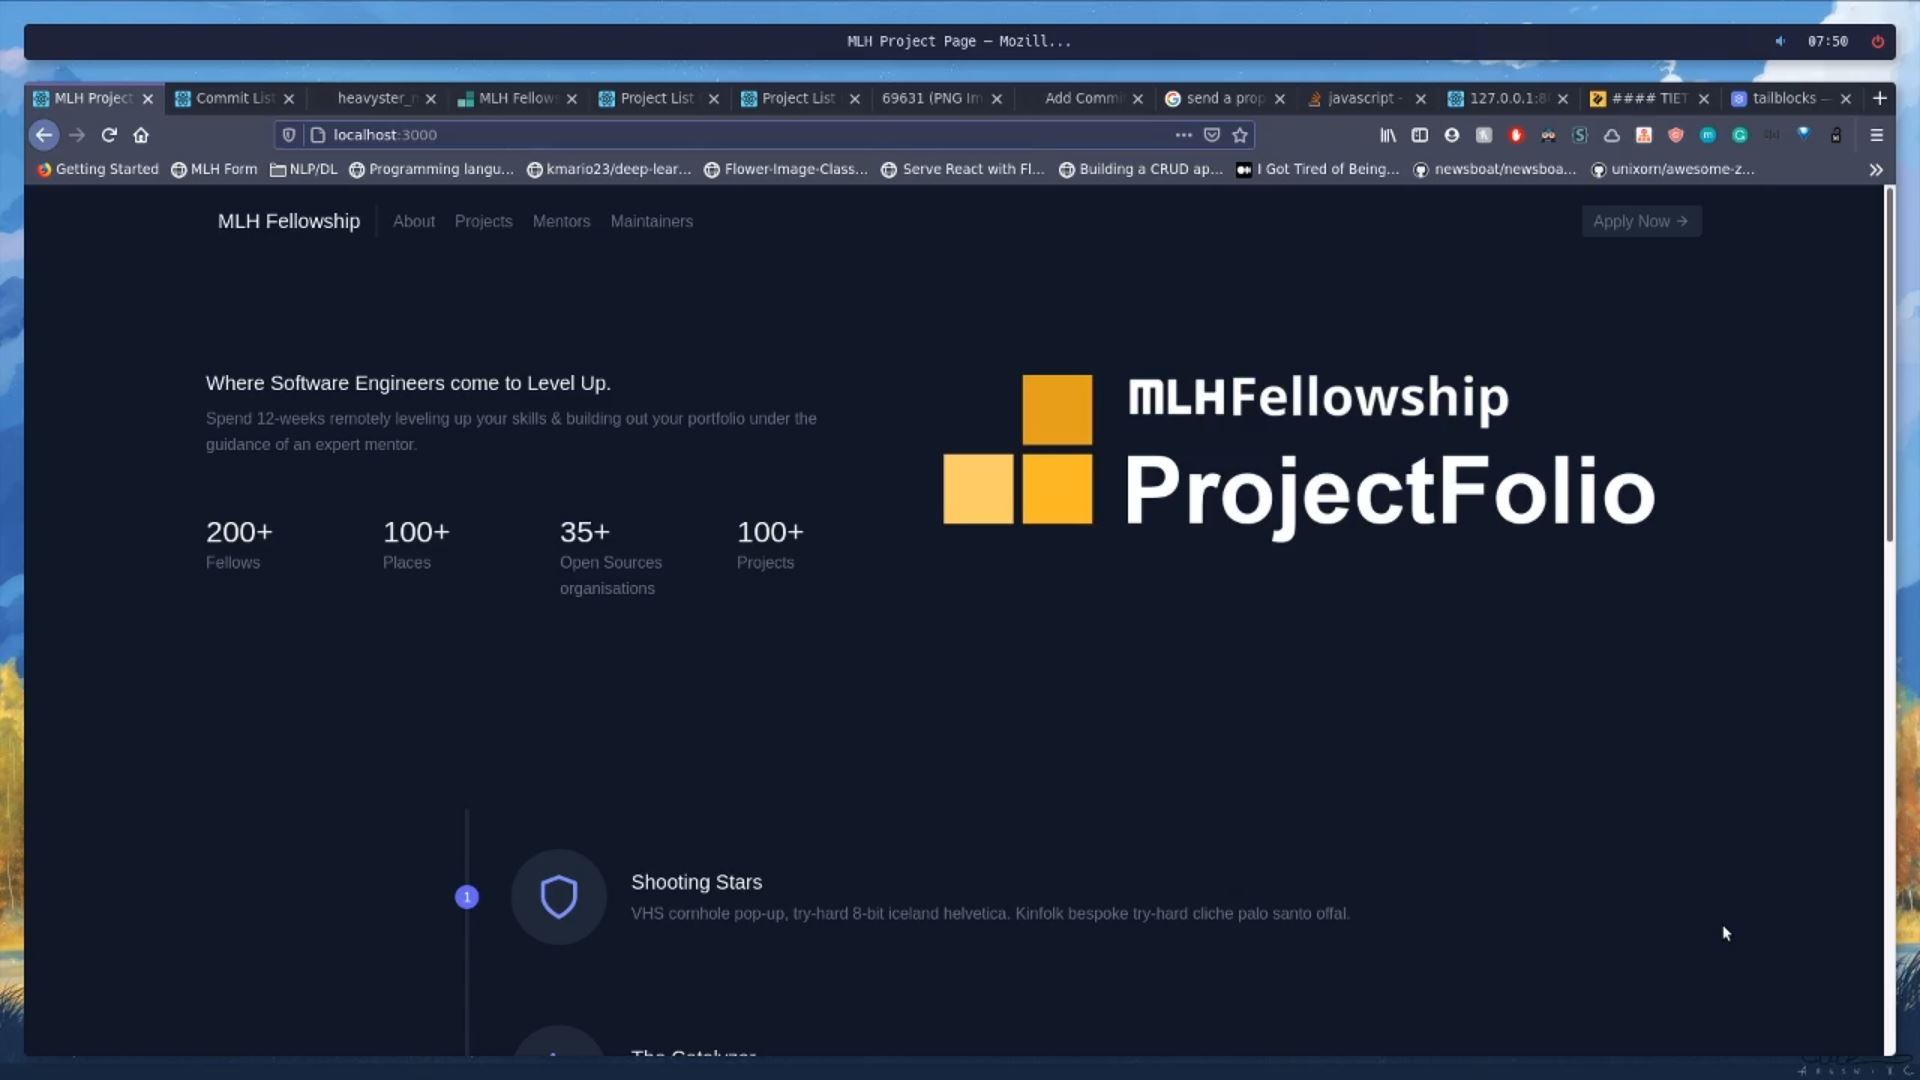Open Firefox account avatar icon

(x=1452, y=135)
